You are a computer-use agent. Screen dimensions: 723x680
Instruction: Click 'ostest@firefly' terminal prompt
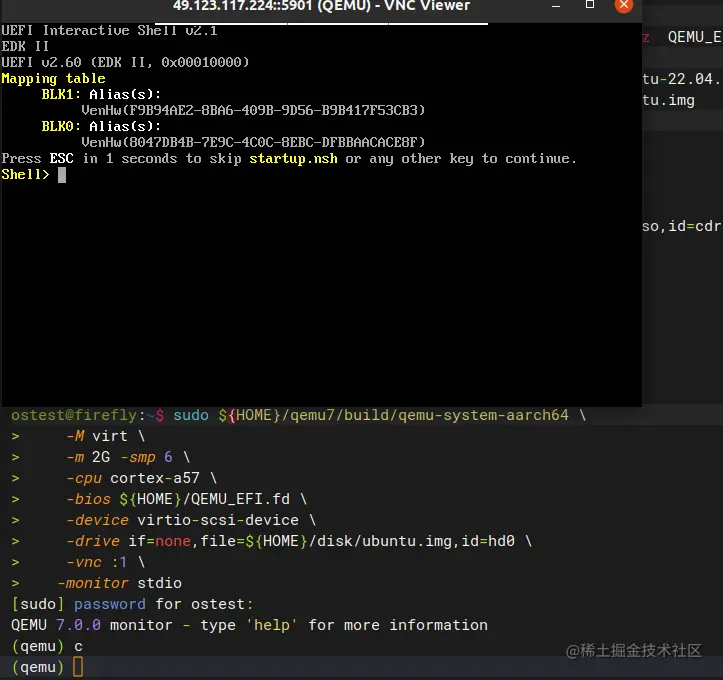coord(74,415)
